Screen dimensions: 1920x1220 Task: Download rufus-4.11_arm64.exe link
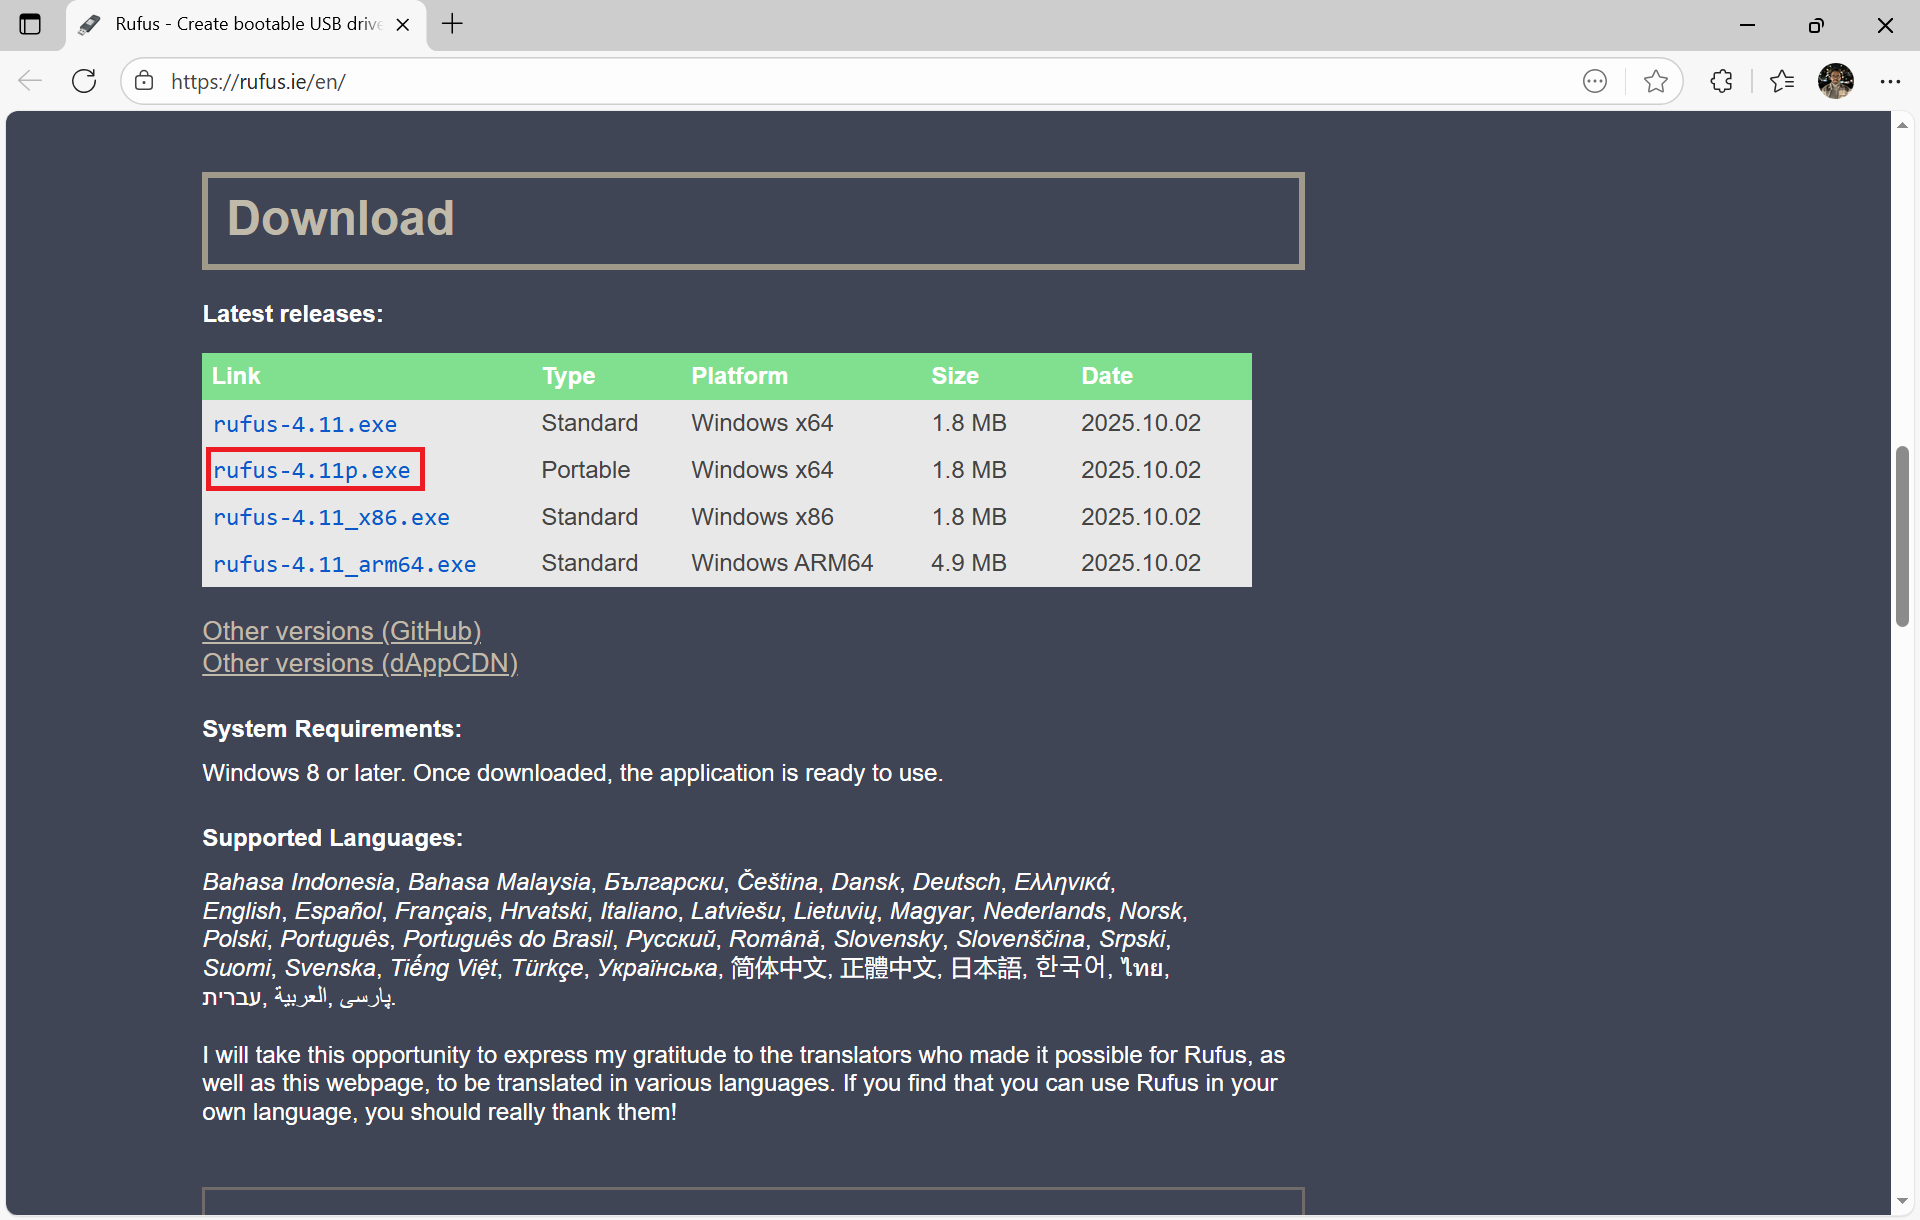tap(344, 564)
